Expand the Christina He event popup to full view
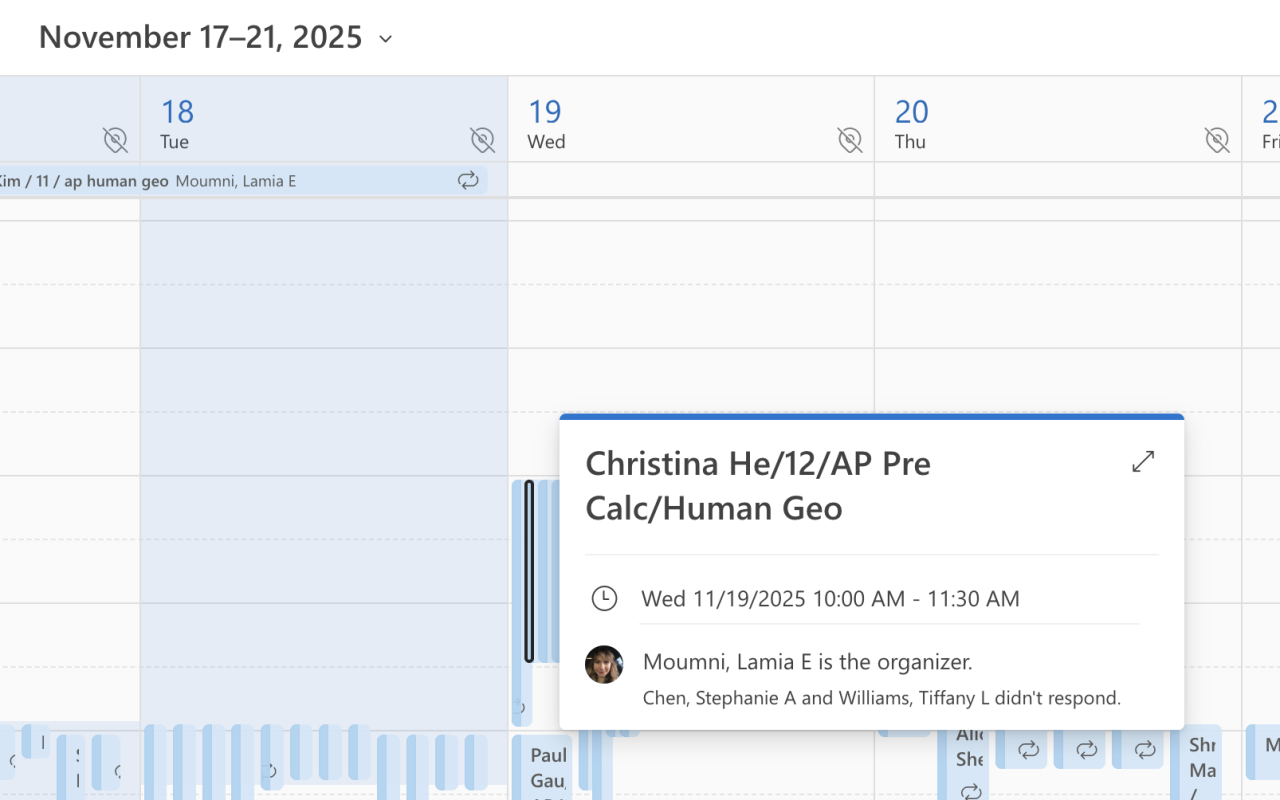This screenshot has width=1280, height=800. [x=1143, y=461]
